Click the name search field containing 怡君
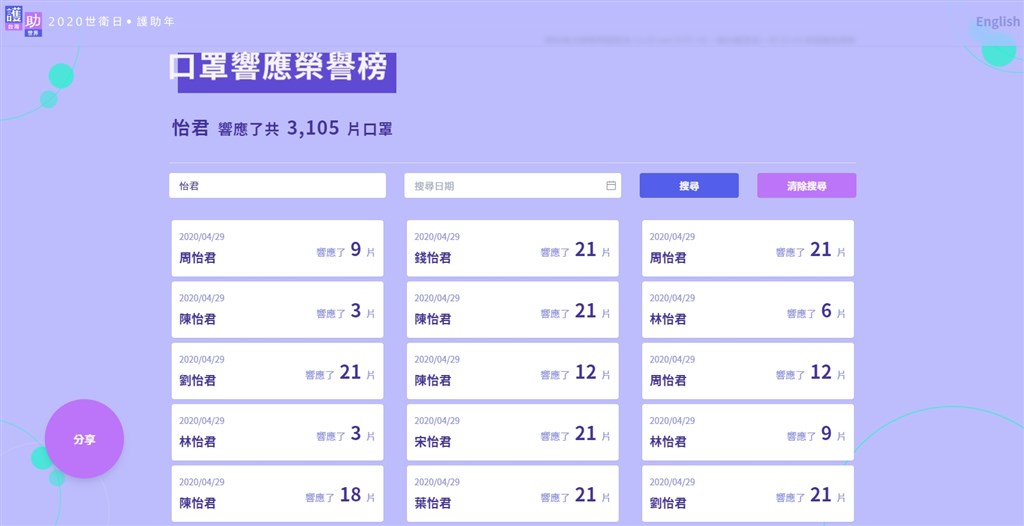Image resolution: width=1024 pixels, height=526 pixels. [278, 186]
